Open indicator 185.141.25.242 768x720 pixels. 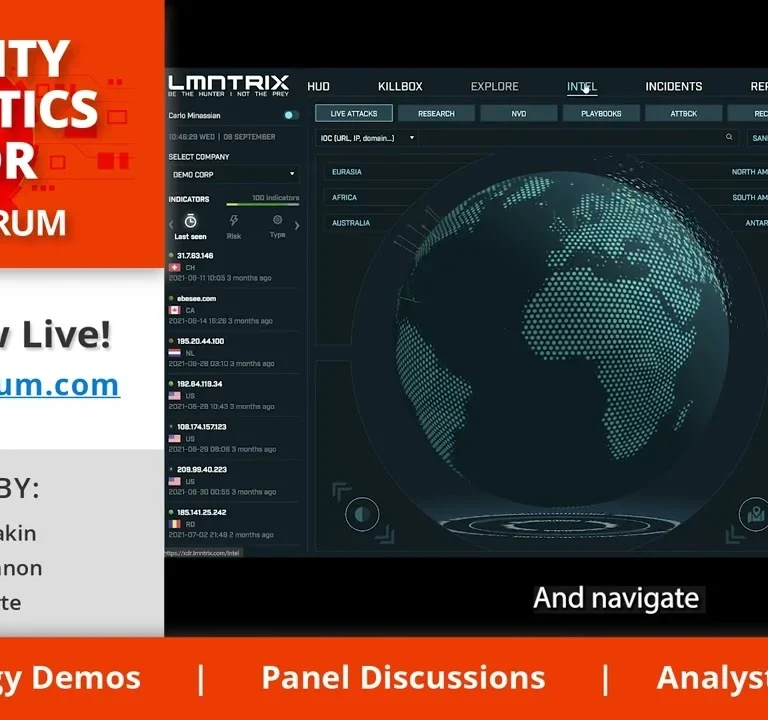201,512
